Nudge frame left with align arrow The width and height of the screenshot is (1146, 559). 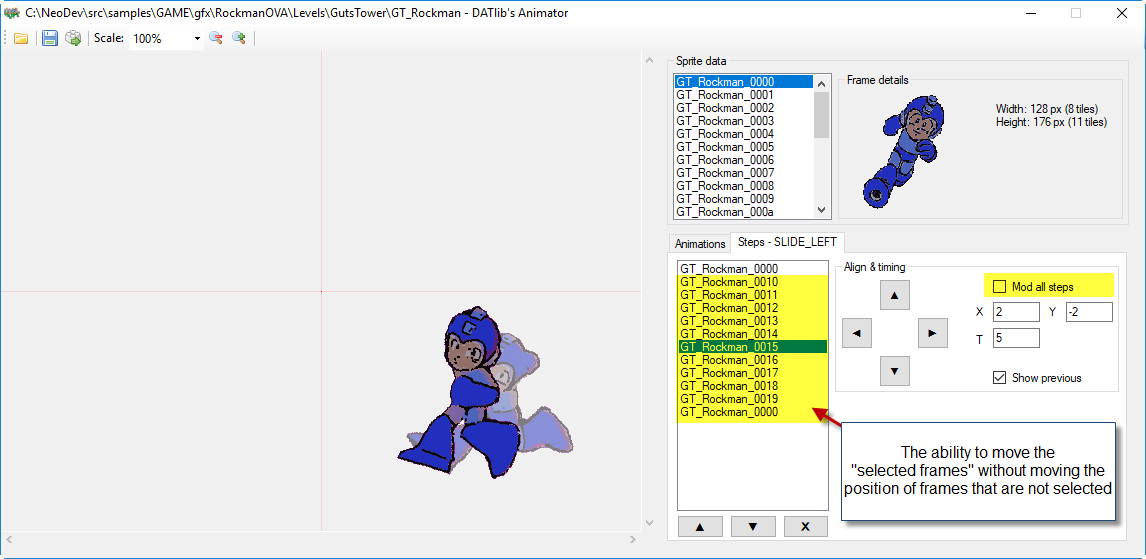click(x=857, y=333)
